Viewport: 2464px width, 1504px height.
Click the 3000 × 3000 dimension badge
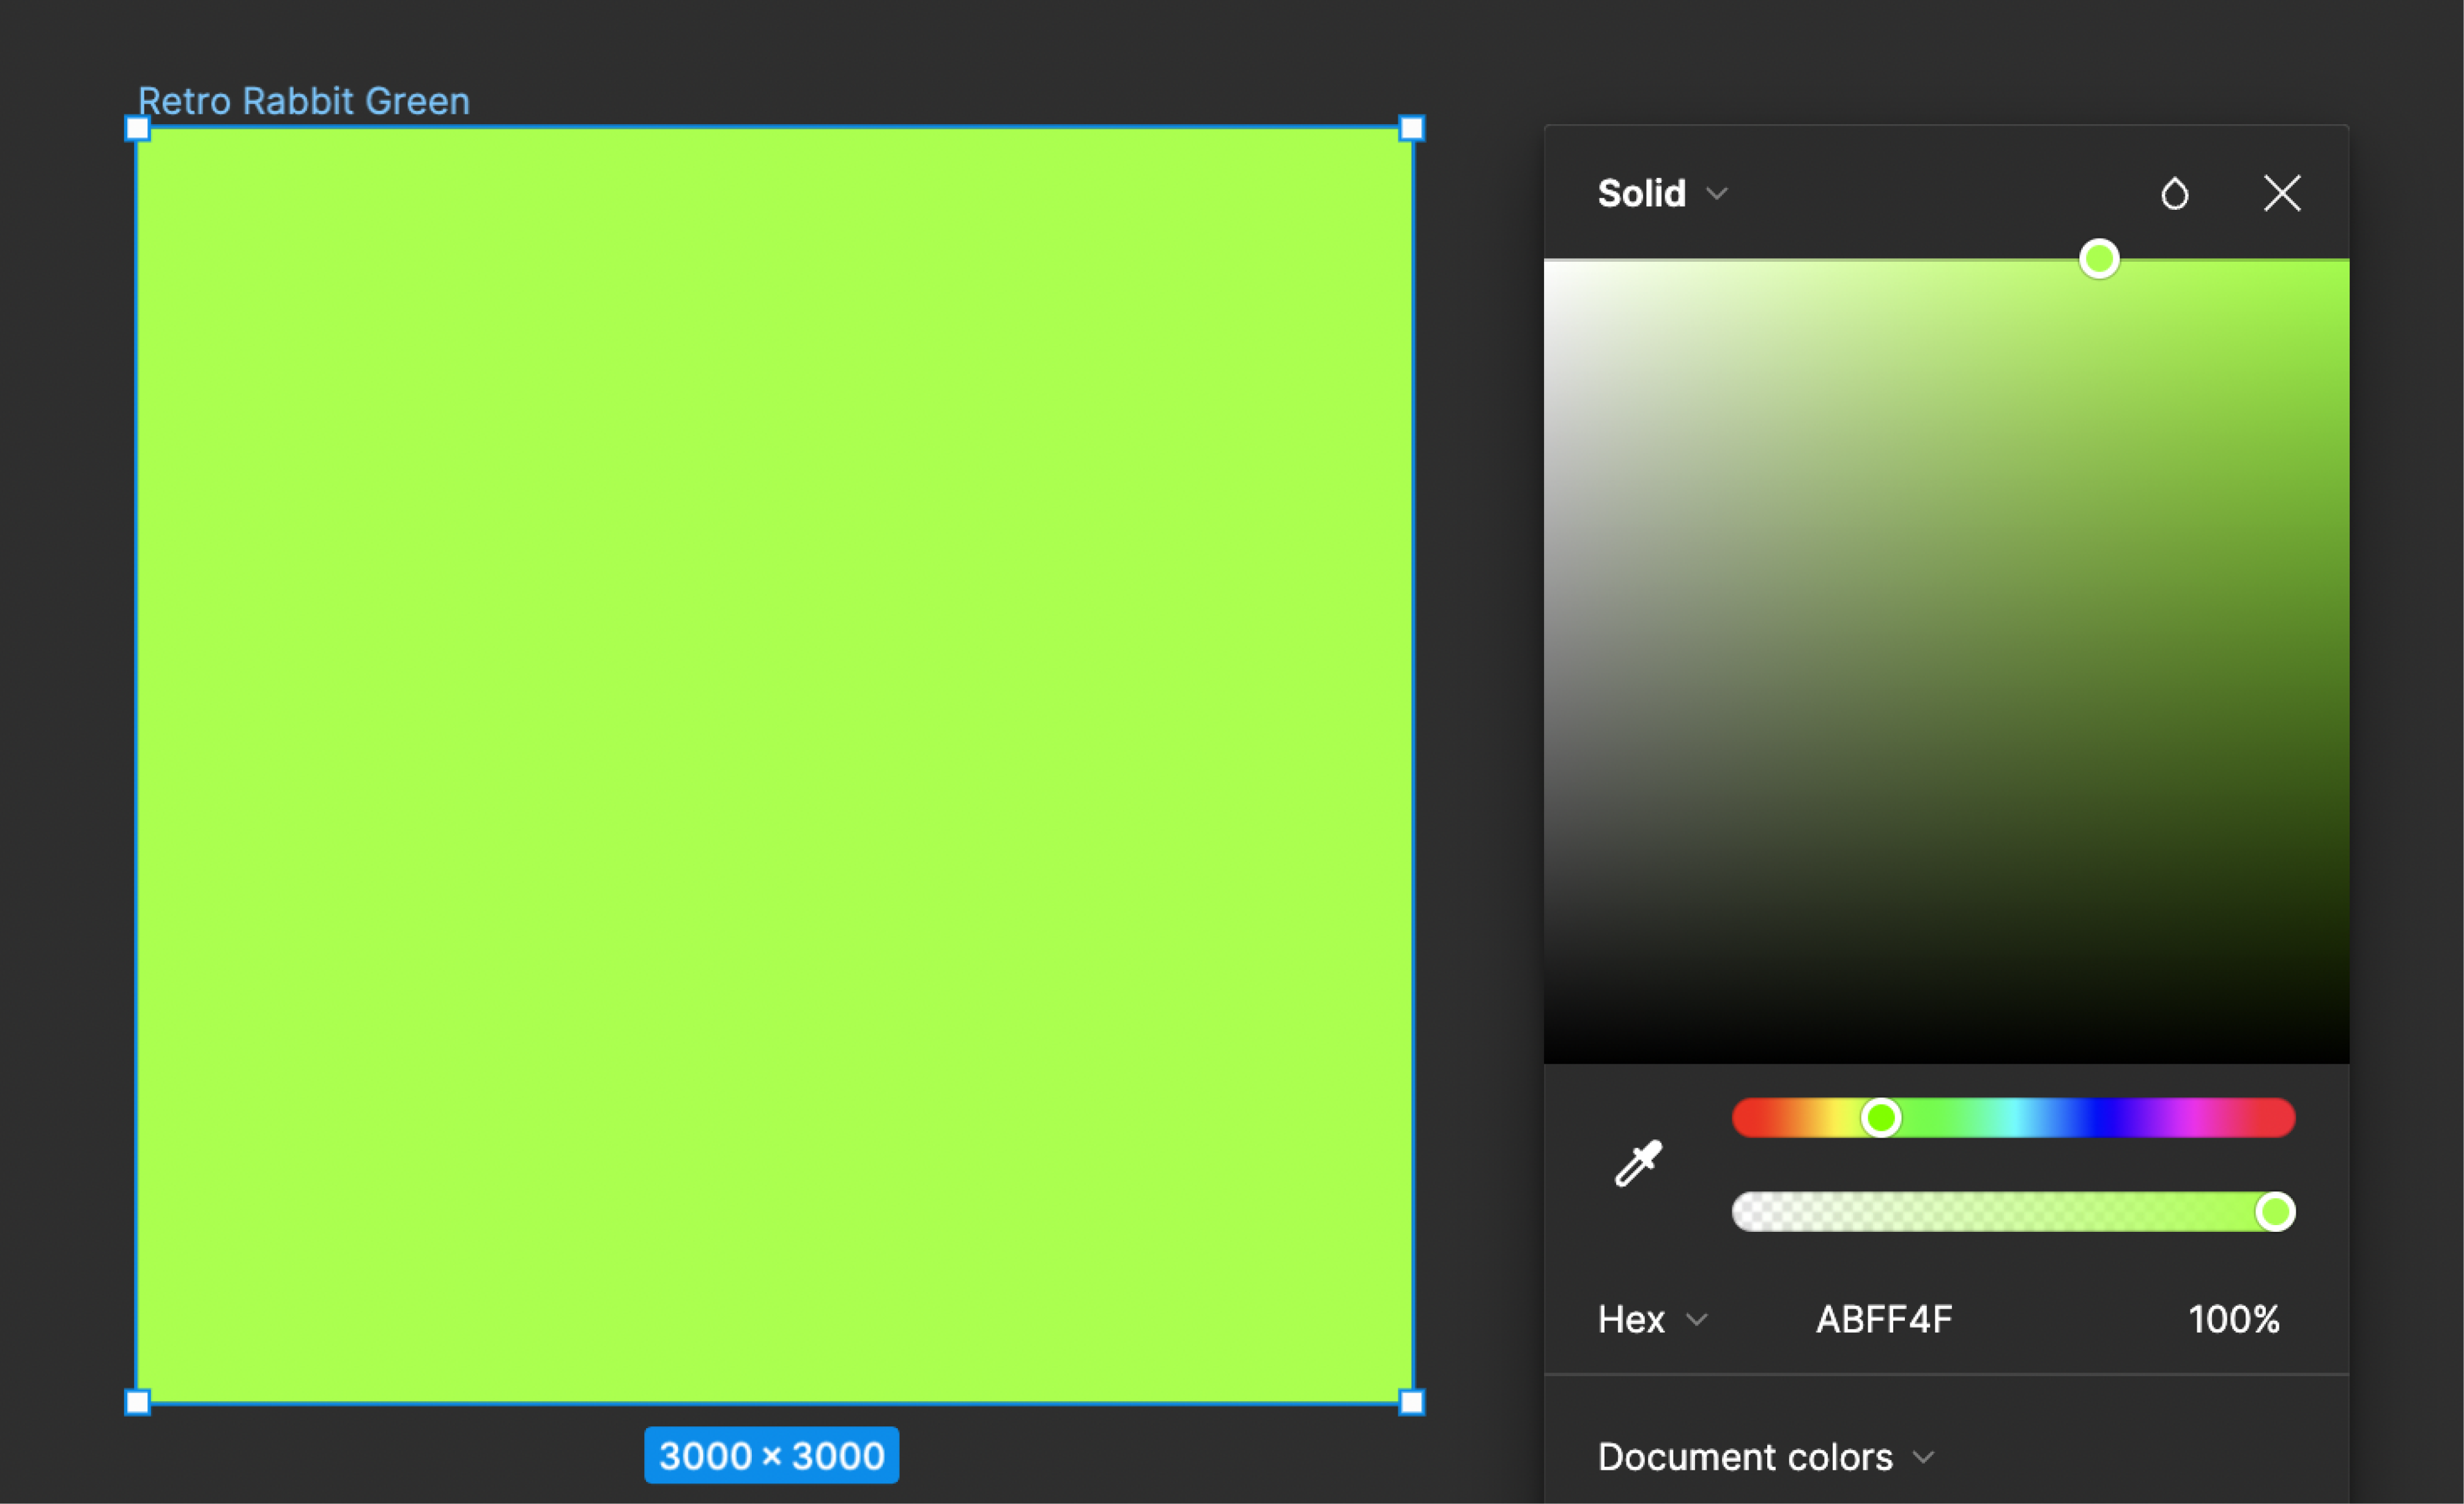[772, 1455]
